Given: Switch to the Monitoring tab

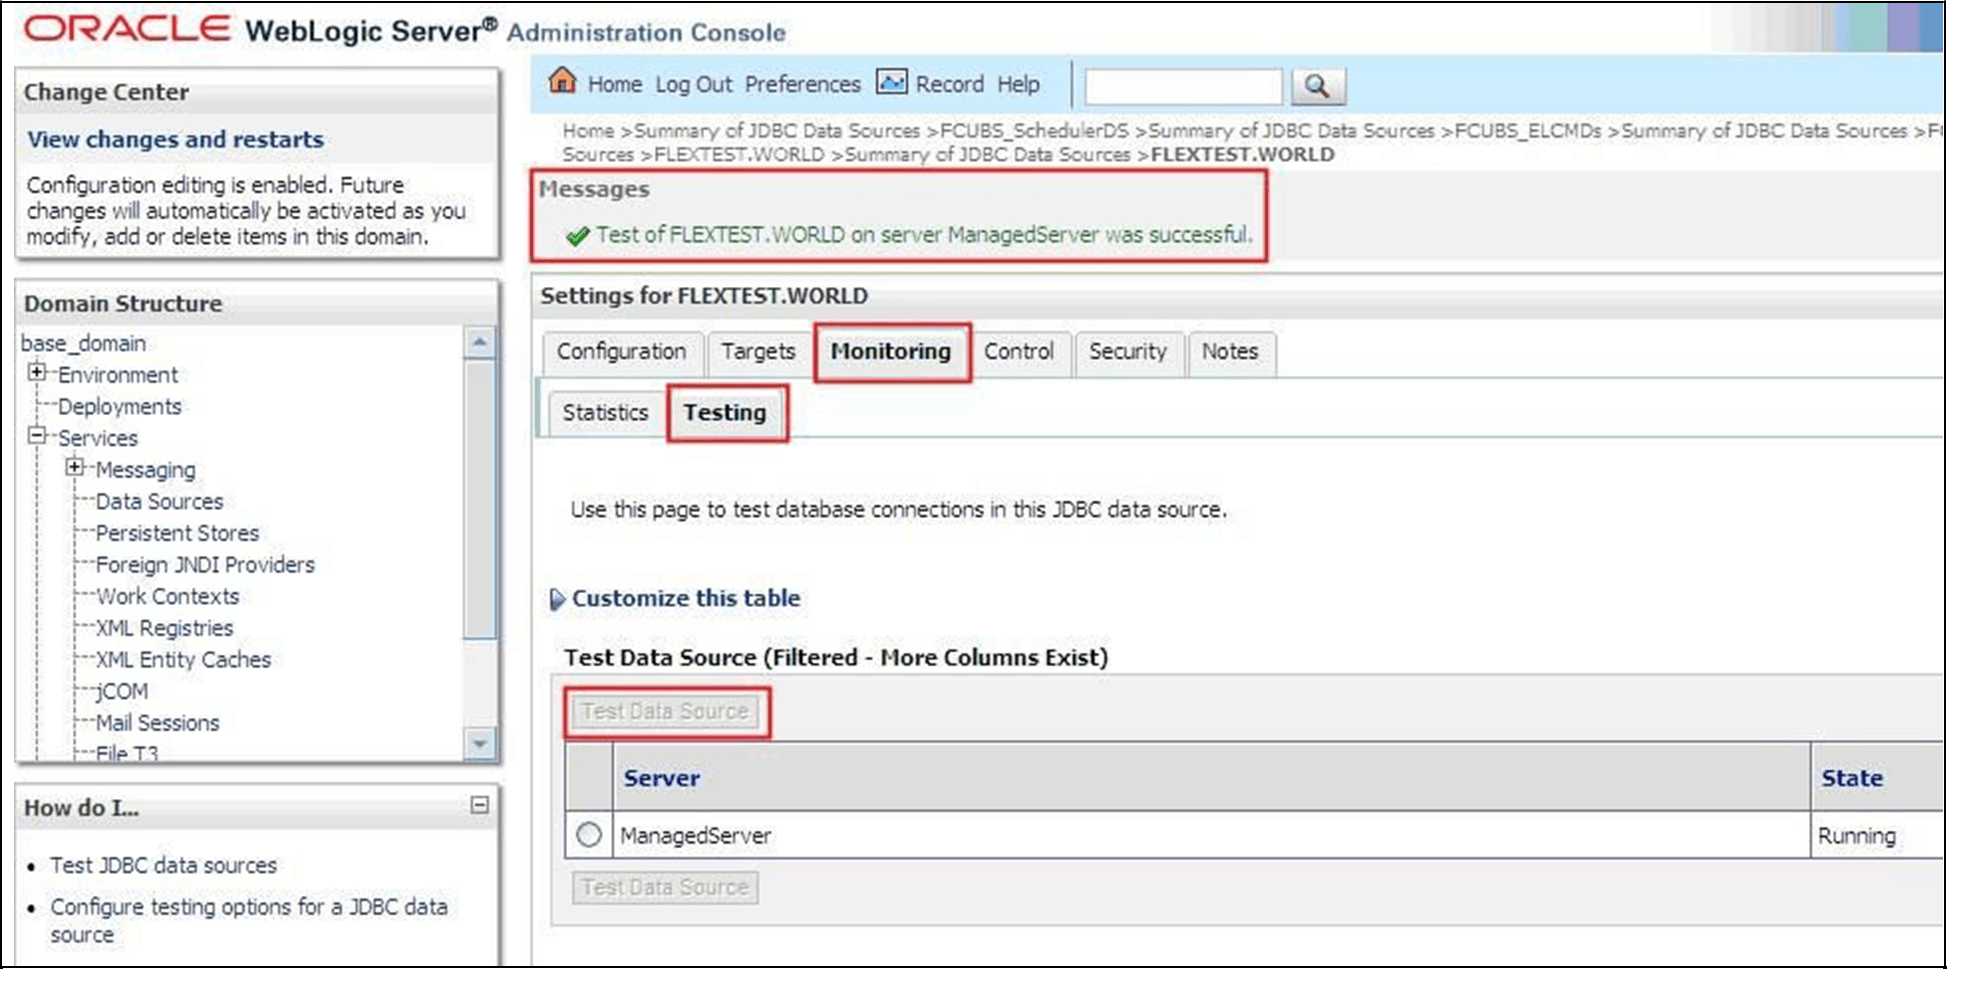Looking at the screenshot, I should (891, 352).
